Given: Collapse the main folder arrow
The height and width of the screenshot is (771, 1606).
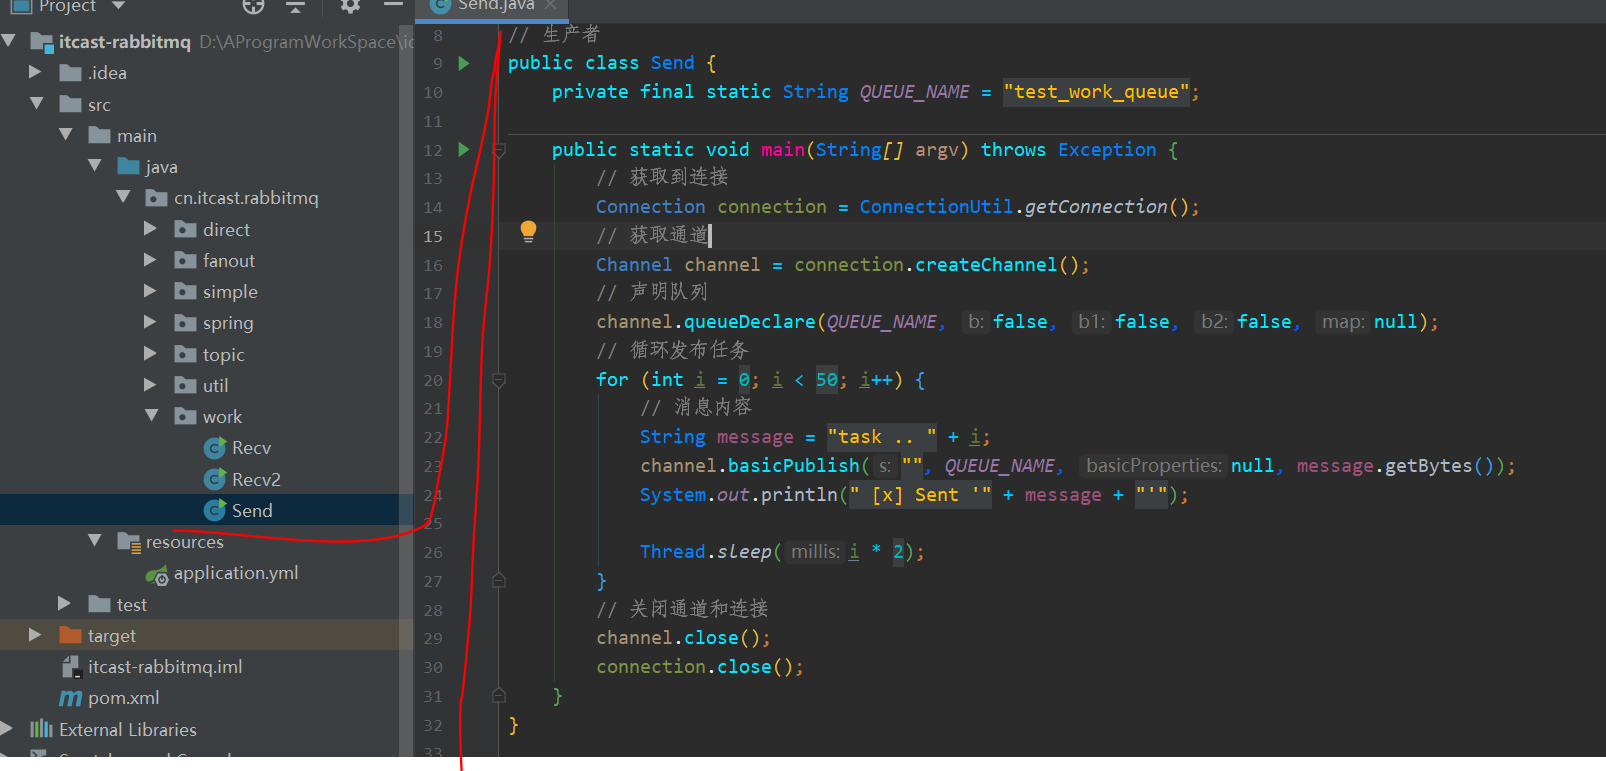Looking at the screenshot, I should [65, 134].
